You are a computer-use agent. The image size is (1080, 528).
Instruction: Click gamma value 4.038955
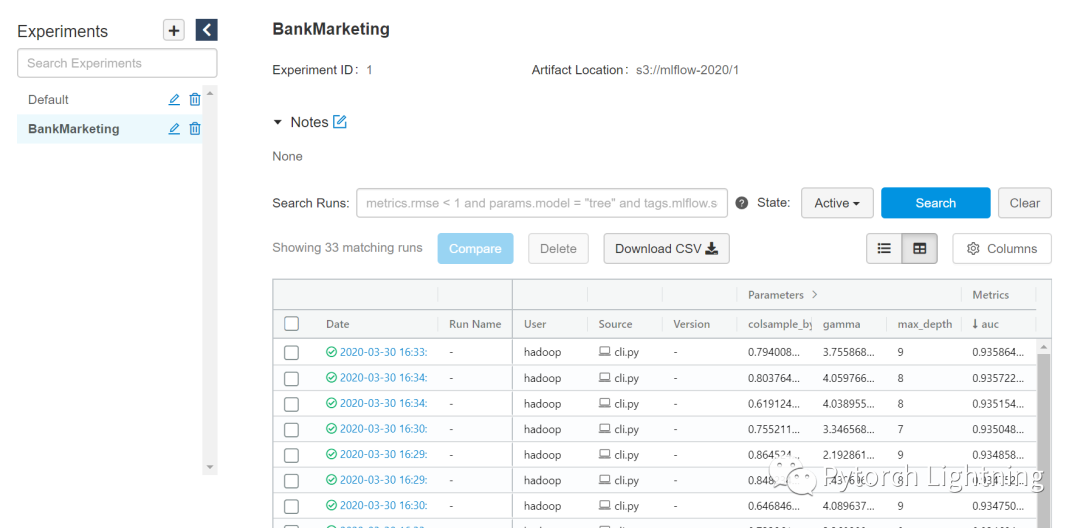(849, 404)
